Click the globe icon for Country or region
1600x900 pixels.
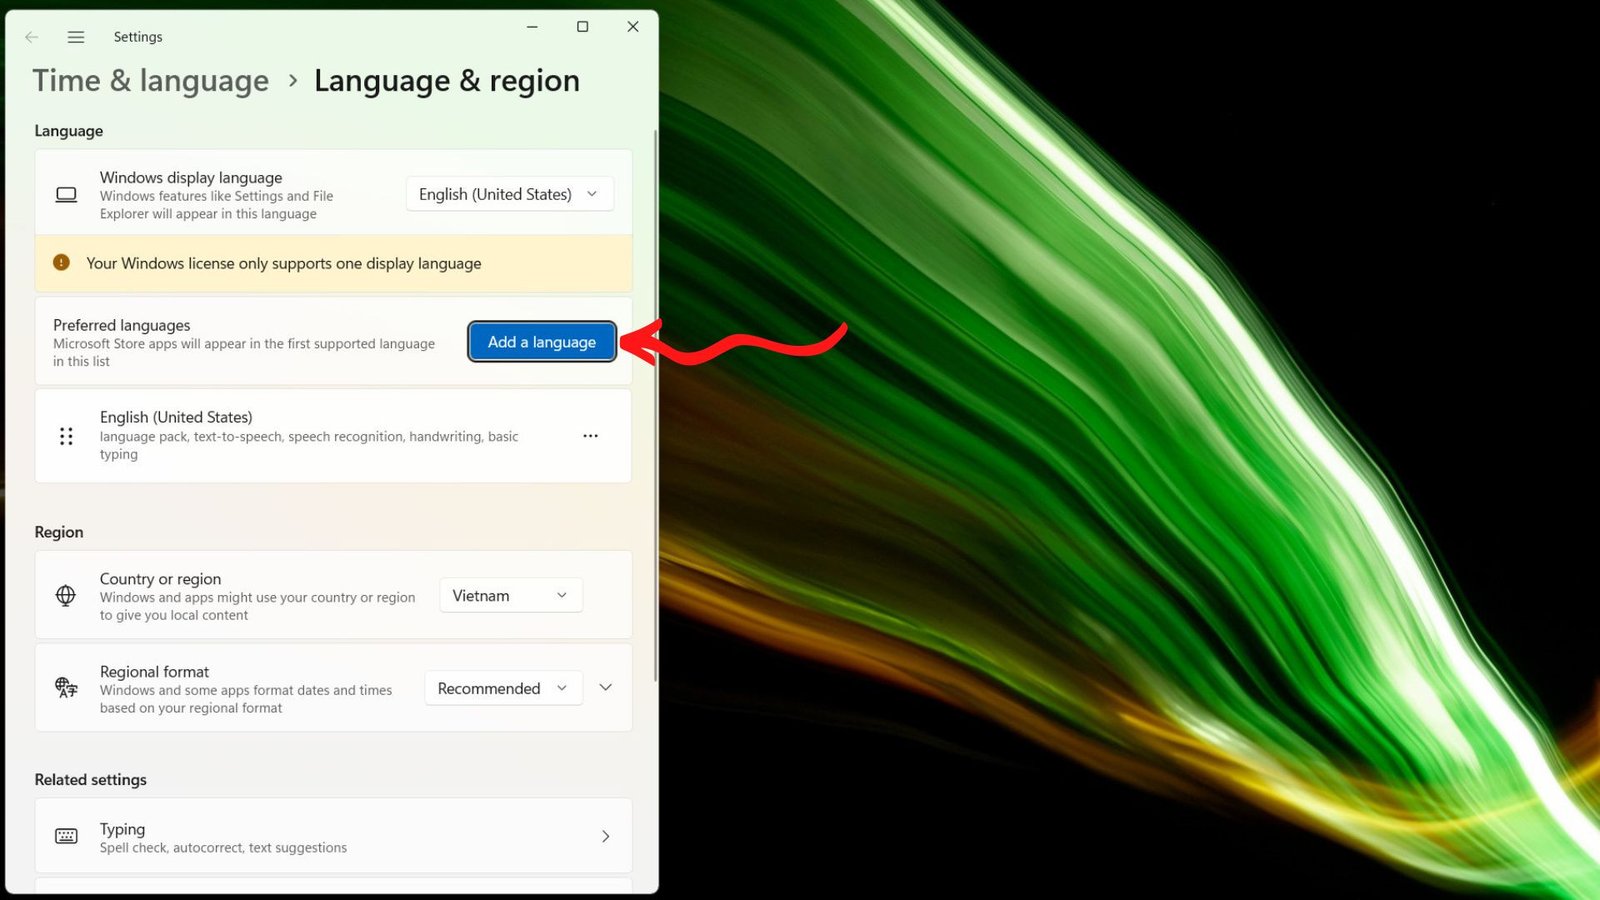(x=66, y=596)
